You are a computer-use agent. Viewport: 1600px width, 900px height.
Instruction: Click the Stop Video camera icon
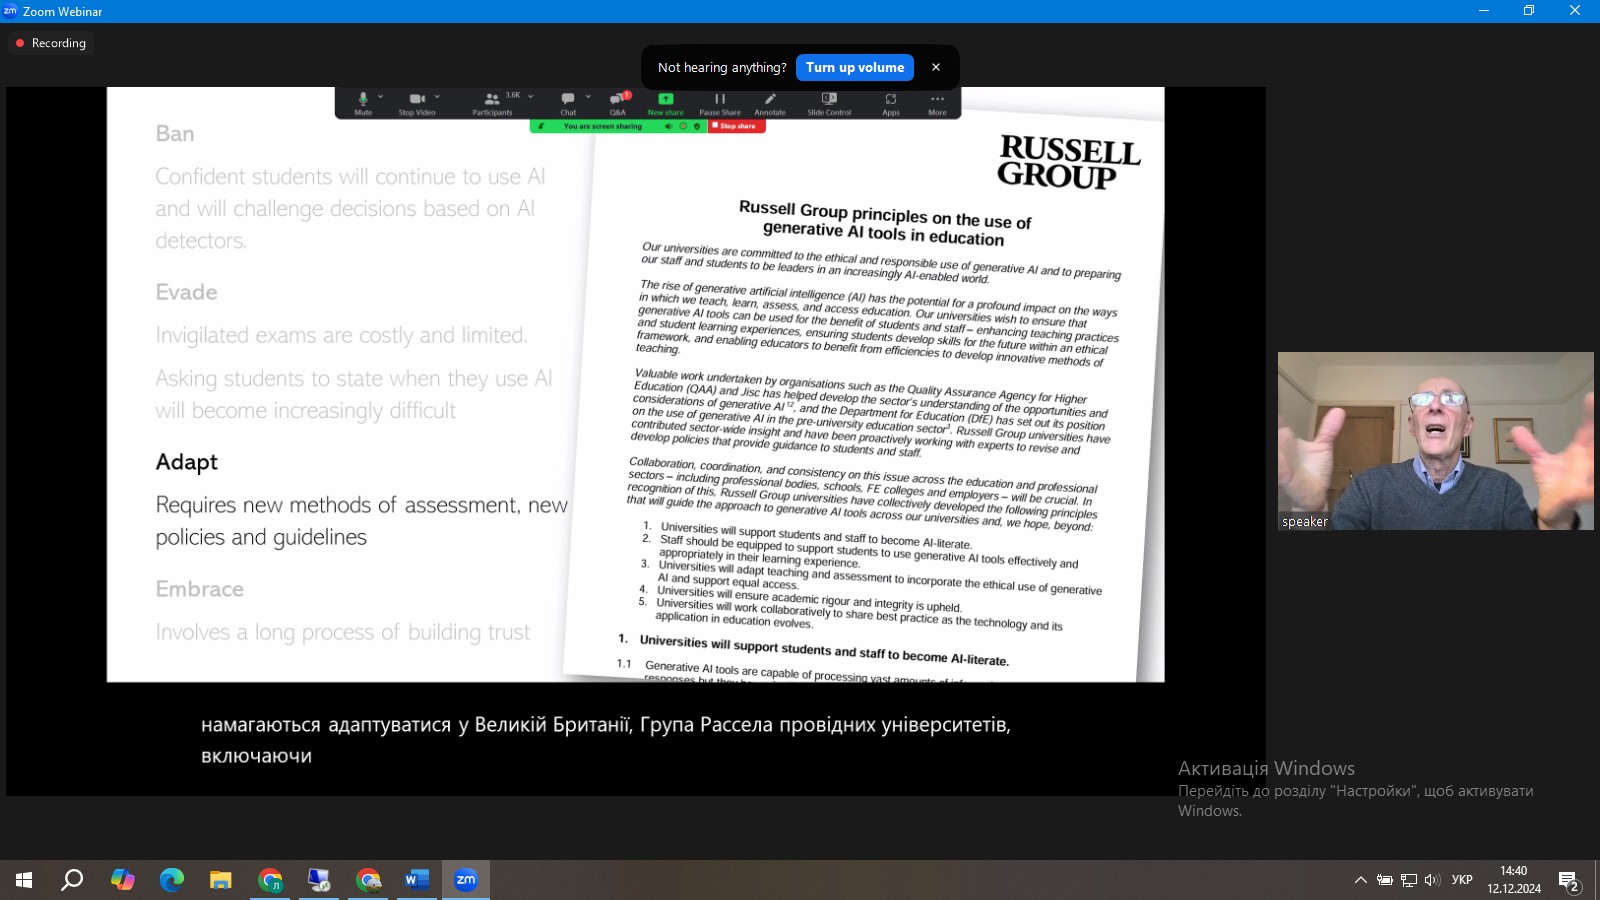417,98
